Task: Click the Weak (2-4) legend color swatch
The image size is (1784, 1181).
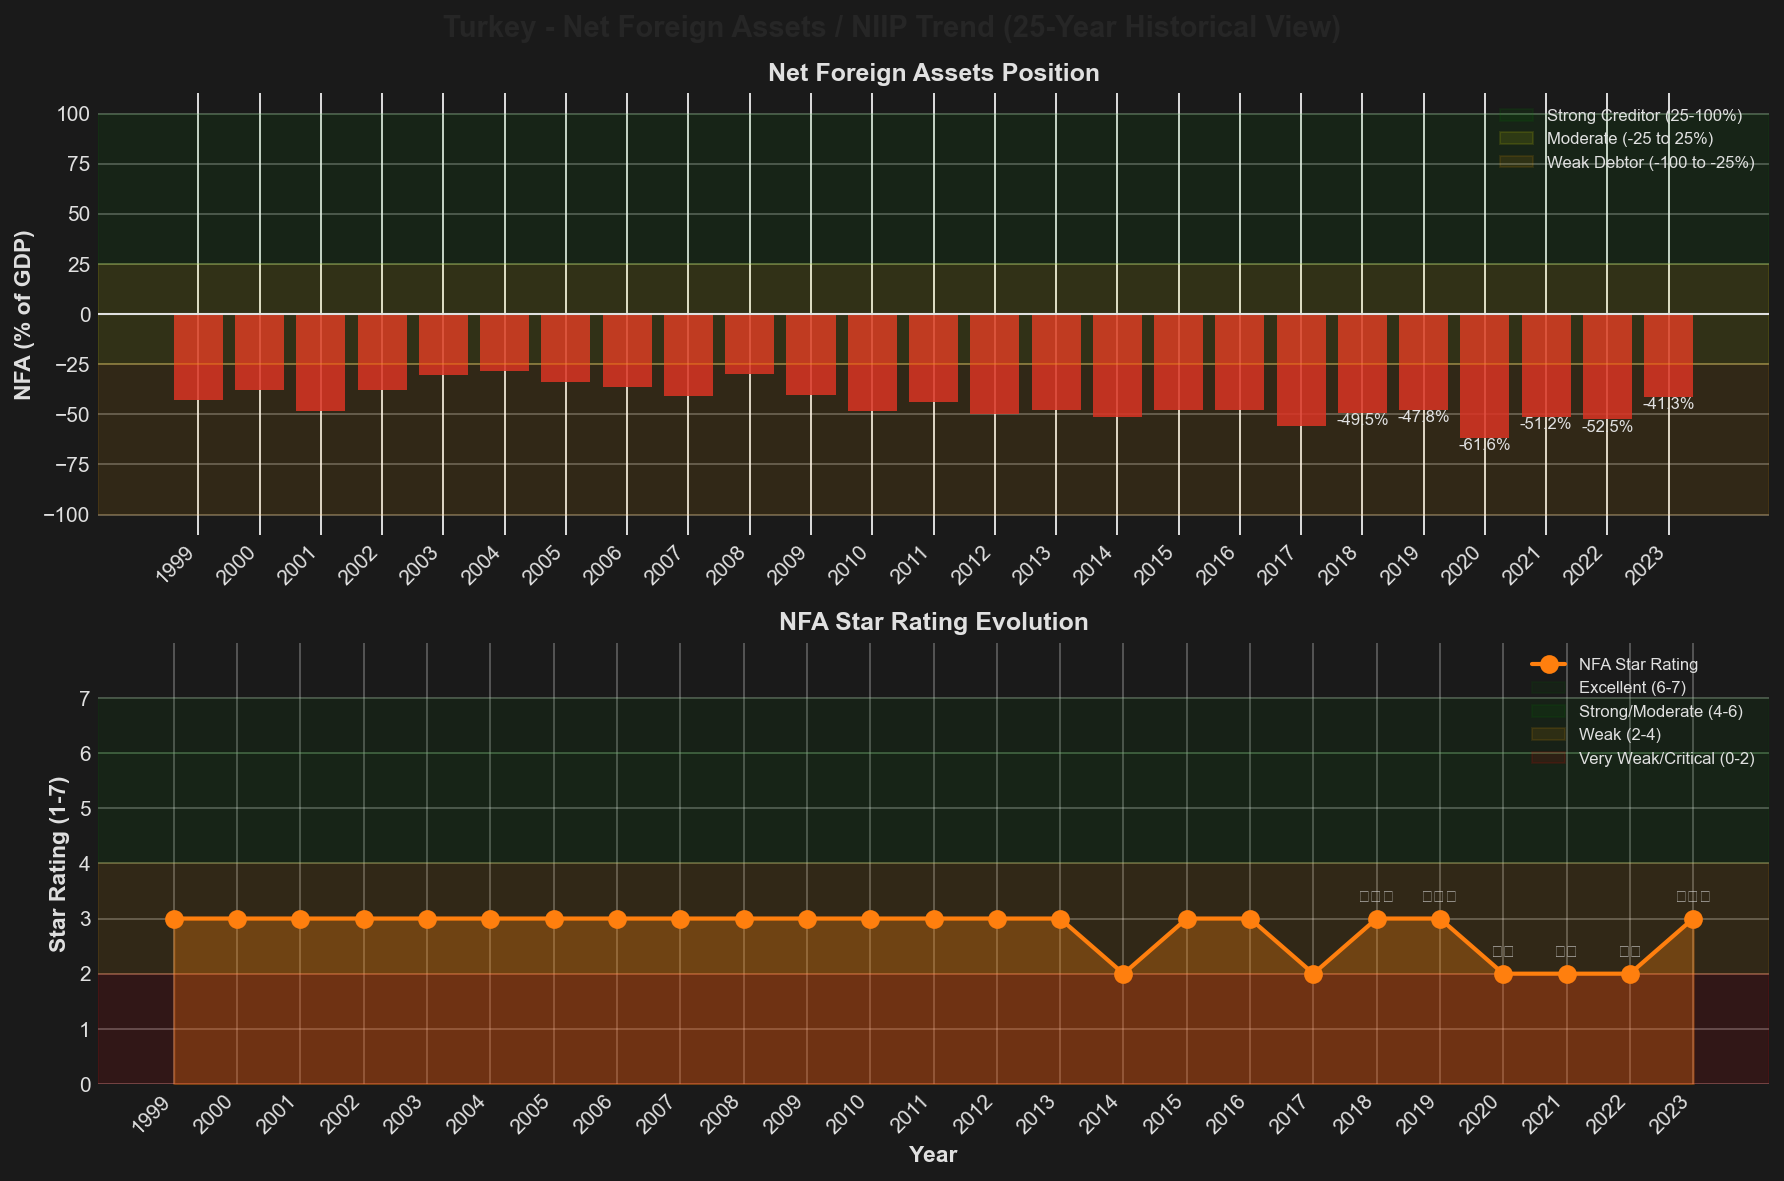Action: click(1548, 735)
